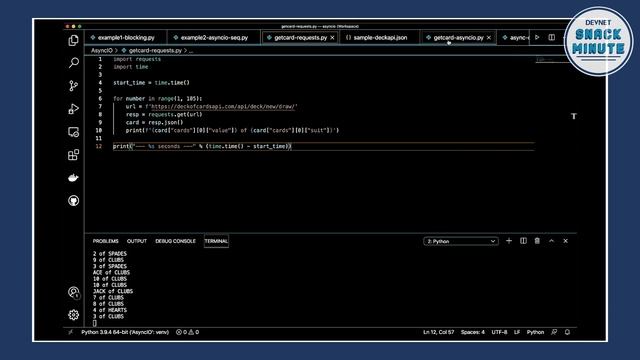Select Python interpreter 3.9.4 in status bar

[125, 332]
